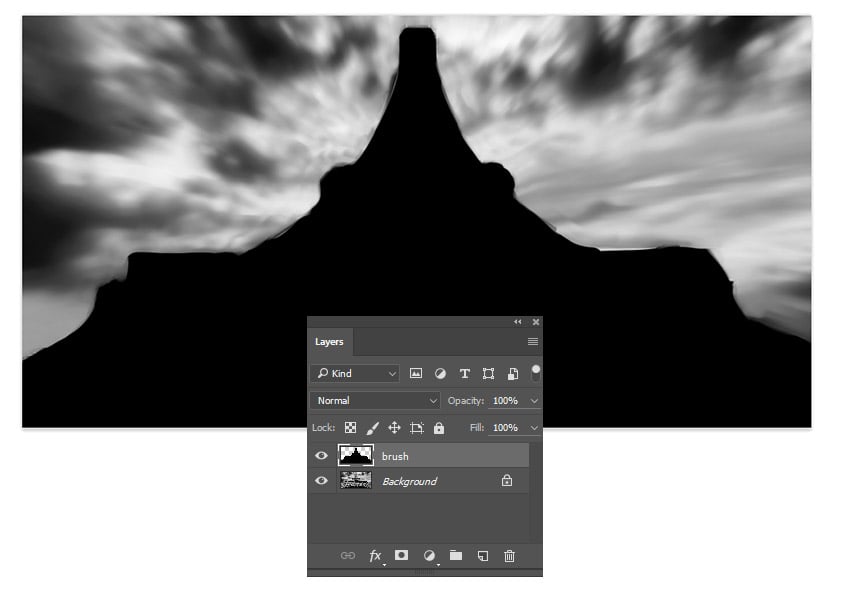Open the Opacity dropdown arrow

pyautogui.click(x=533, y=400)
